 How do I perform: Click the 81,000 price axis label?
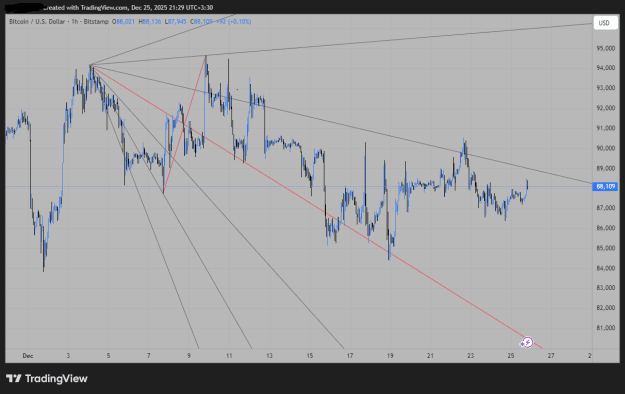click(605, 328)
